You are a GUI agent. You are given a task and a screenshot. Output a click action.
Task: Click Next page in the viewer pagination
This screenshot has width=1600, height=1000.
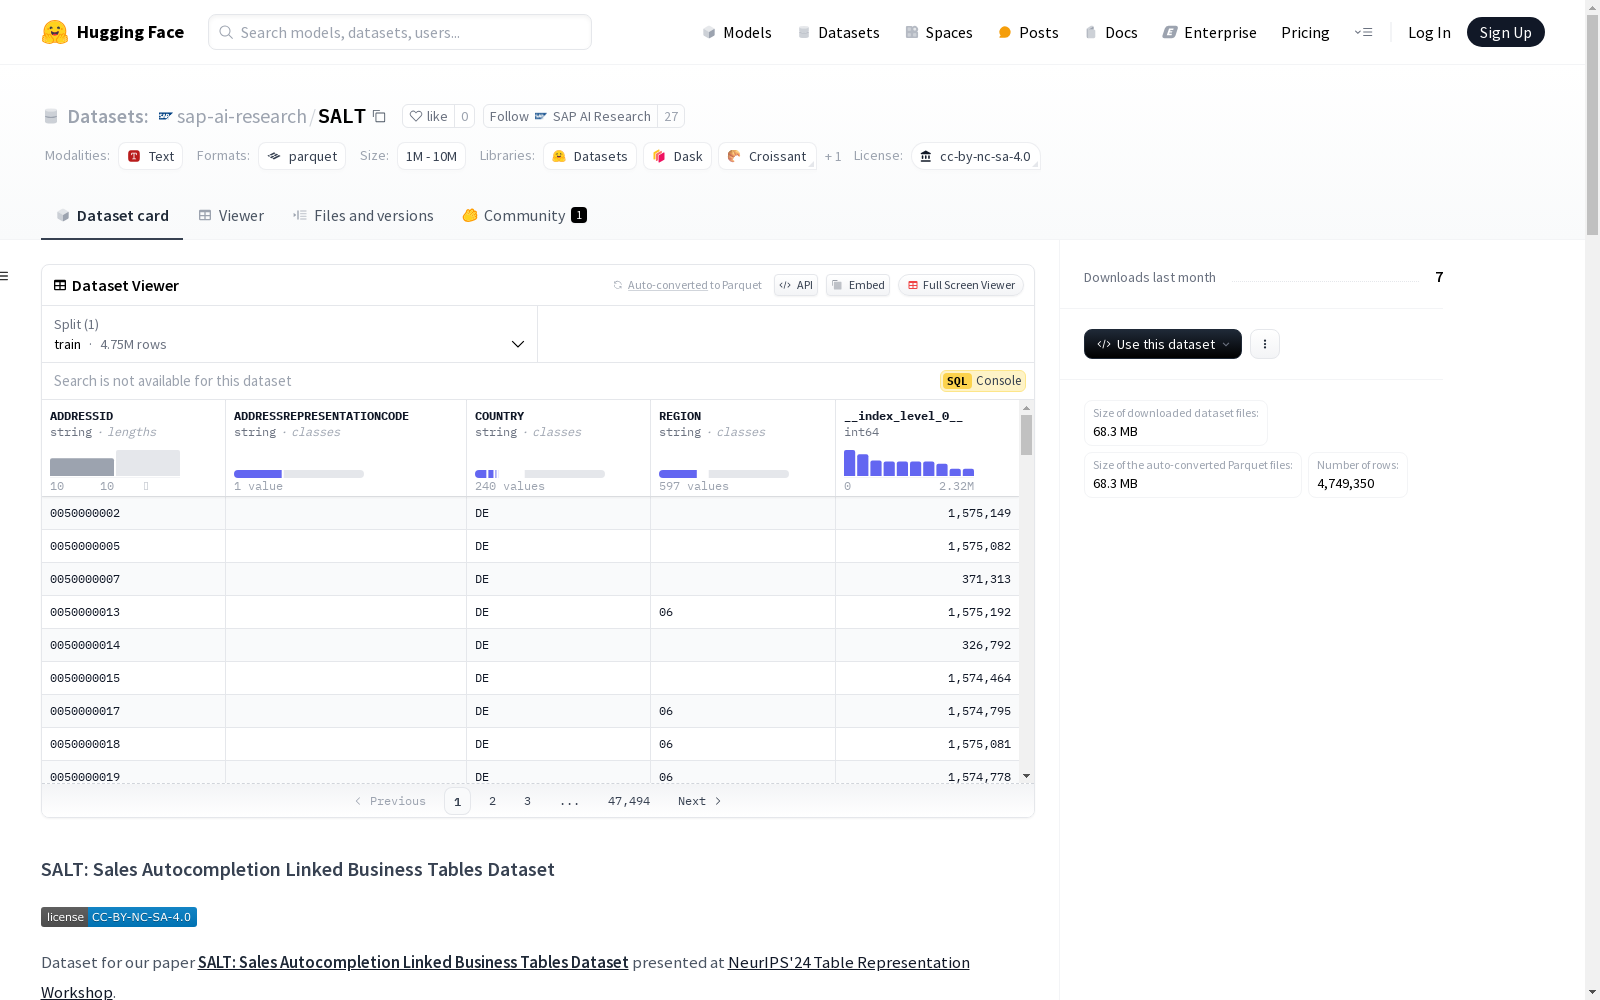point(699,801)
